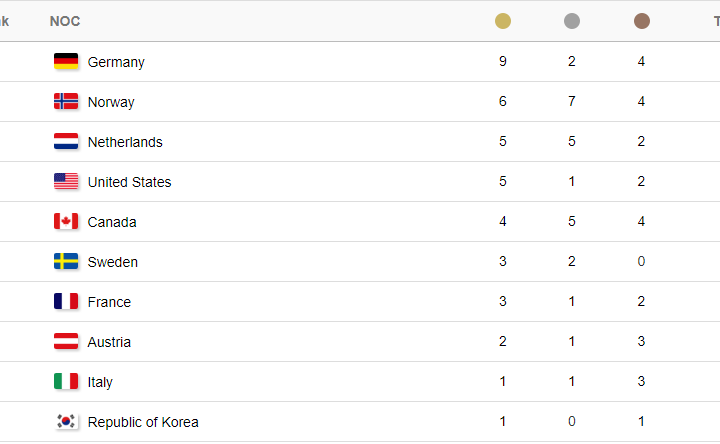Viewport: 720px width, 444px height.
Task: Click the Netherlands flag icon
Action: 66,141
